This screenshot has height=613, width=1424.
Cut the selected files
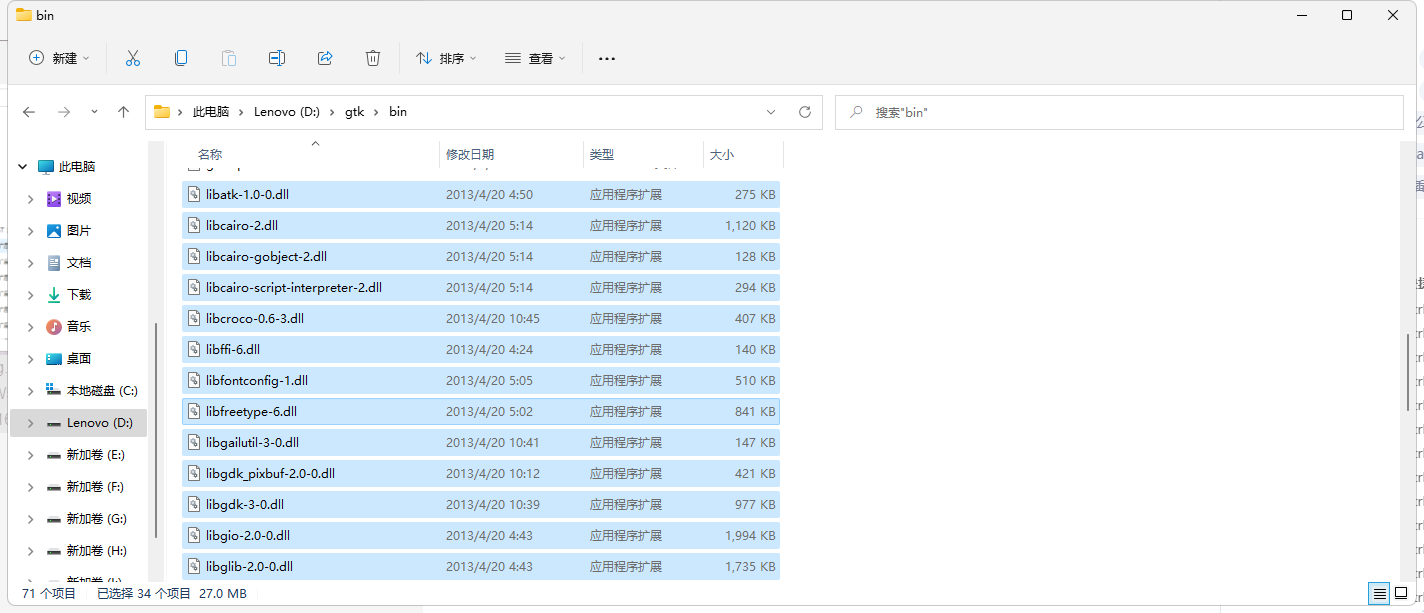[x=133, y=58]
